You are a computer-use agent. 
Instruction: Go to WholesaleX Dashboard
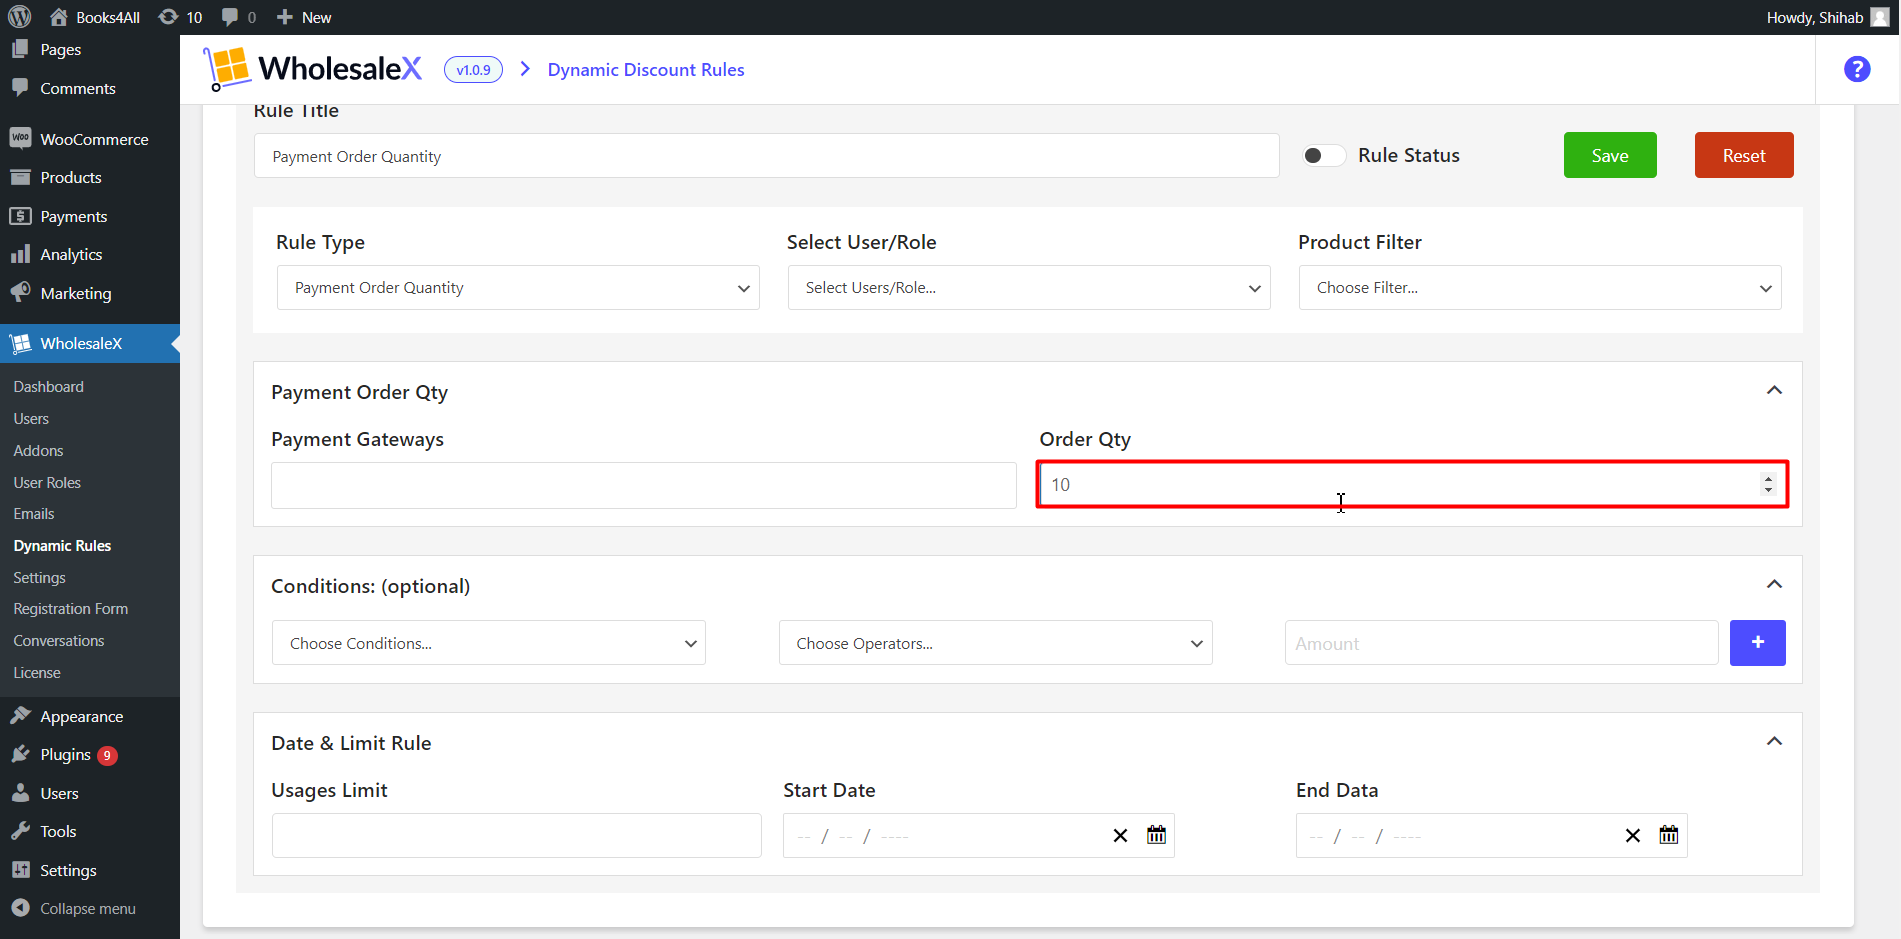(49, 387)
